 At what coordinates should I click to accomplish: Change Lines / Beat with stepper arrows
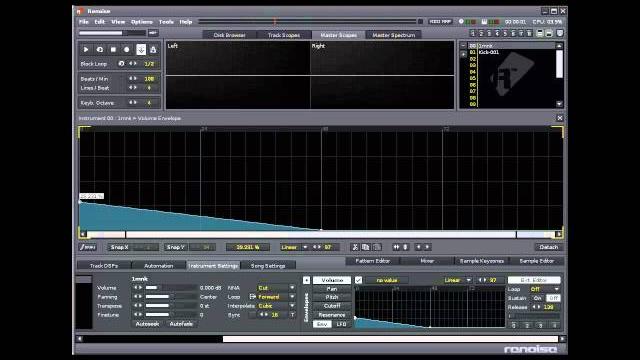133,87
